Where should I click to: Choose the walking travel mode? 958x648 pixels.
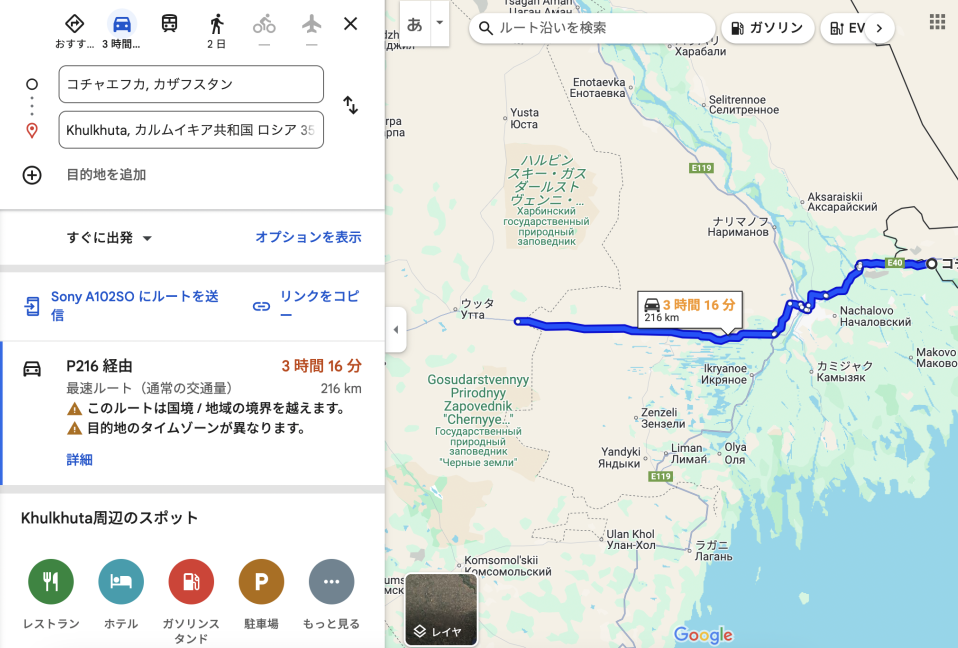[x=216, y=24]
